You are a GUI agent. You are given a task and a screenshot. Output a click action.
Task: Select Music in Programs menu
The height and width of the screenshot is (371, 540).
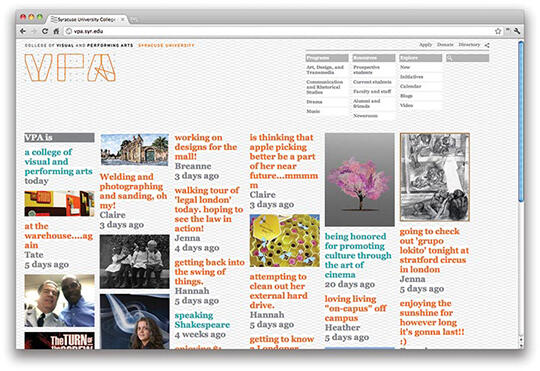pyautogui.click(x=313, y=111)
